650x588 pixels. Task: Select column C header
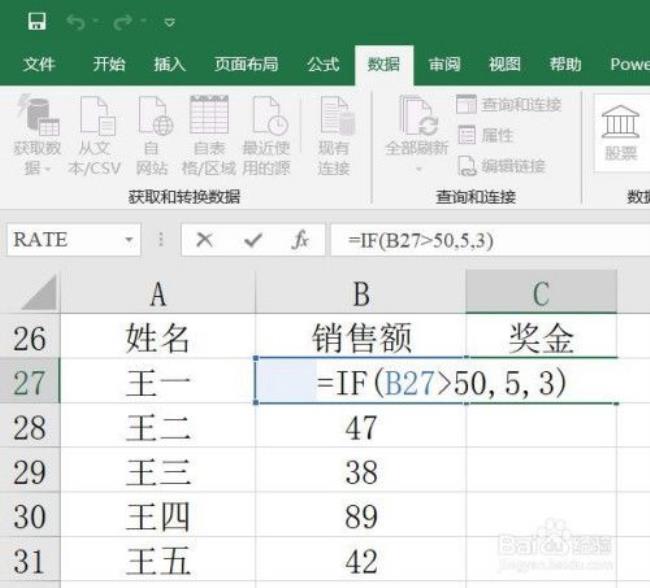(x=541, y=292)
